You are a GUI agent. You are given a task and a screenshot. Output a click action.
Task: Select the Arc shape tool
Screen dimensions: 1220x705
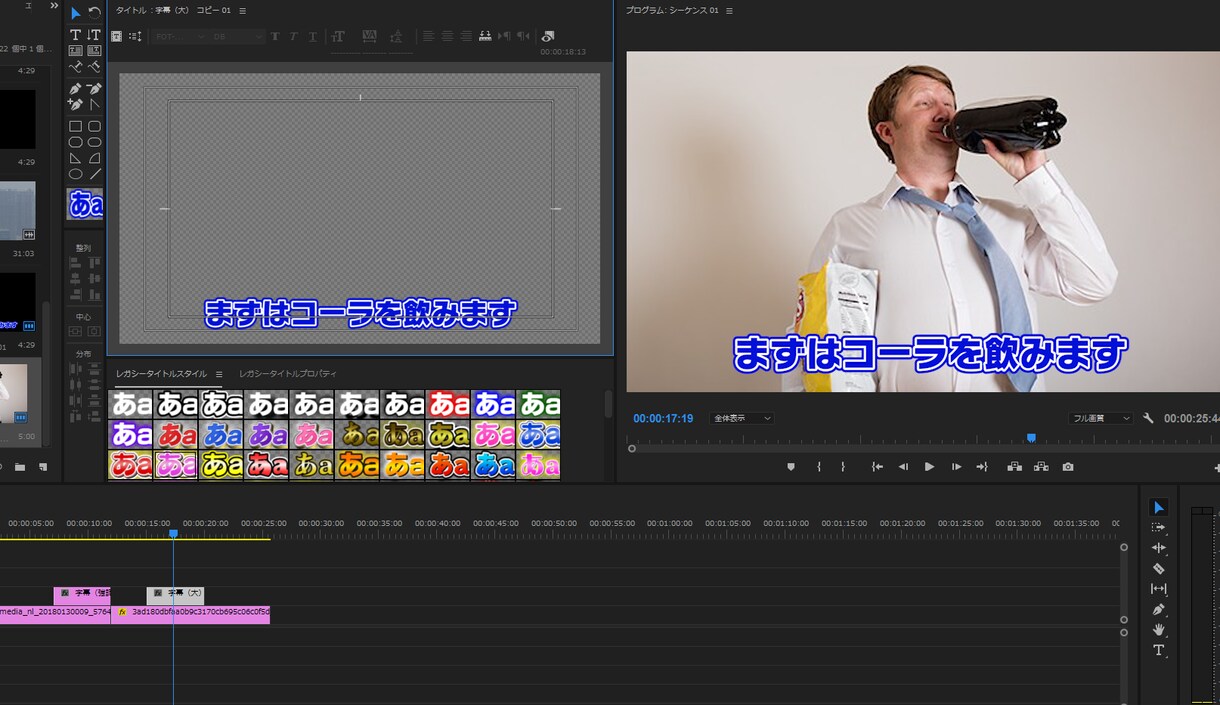94,158
